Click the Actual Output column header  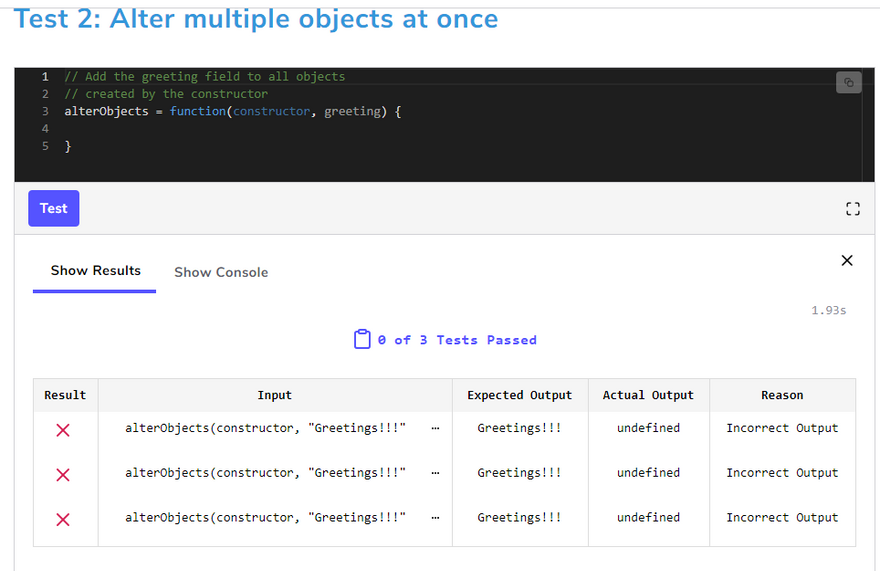click(x=648, y=395)
